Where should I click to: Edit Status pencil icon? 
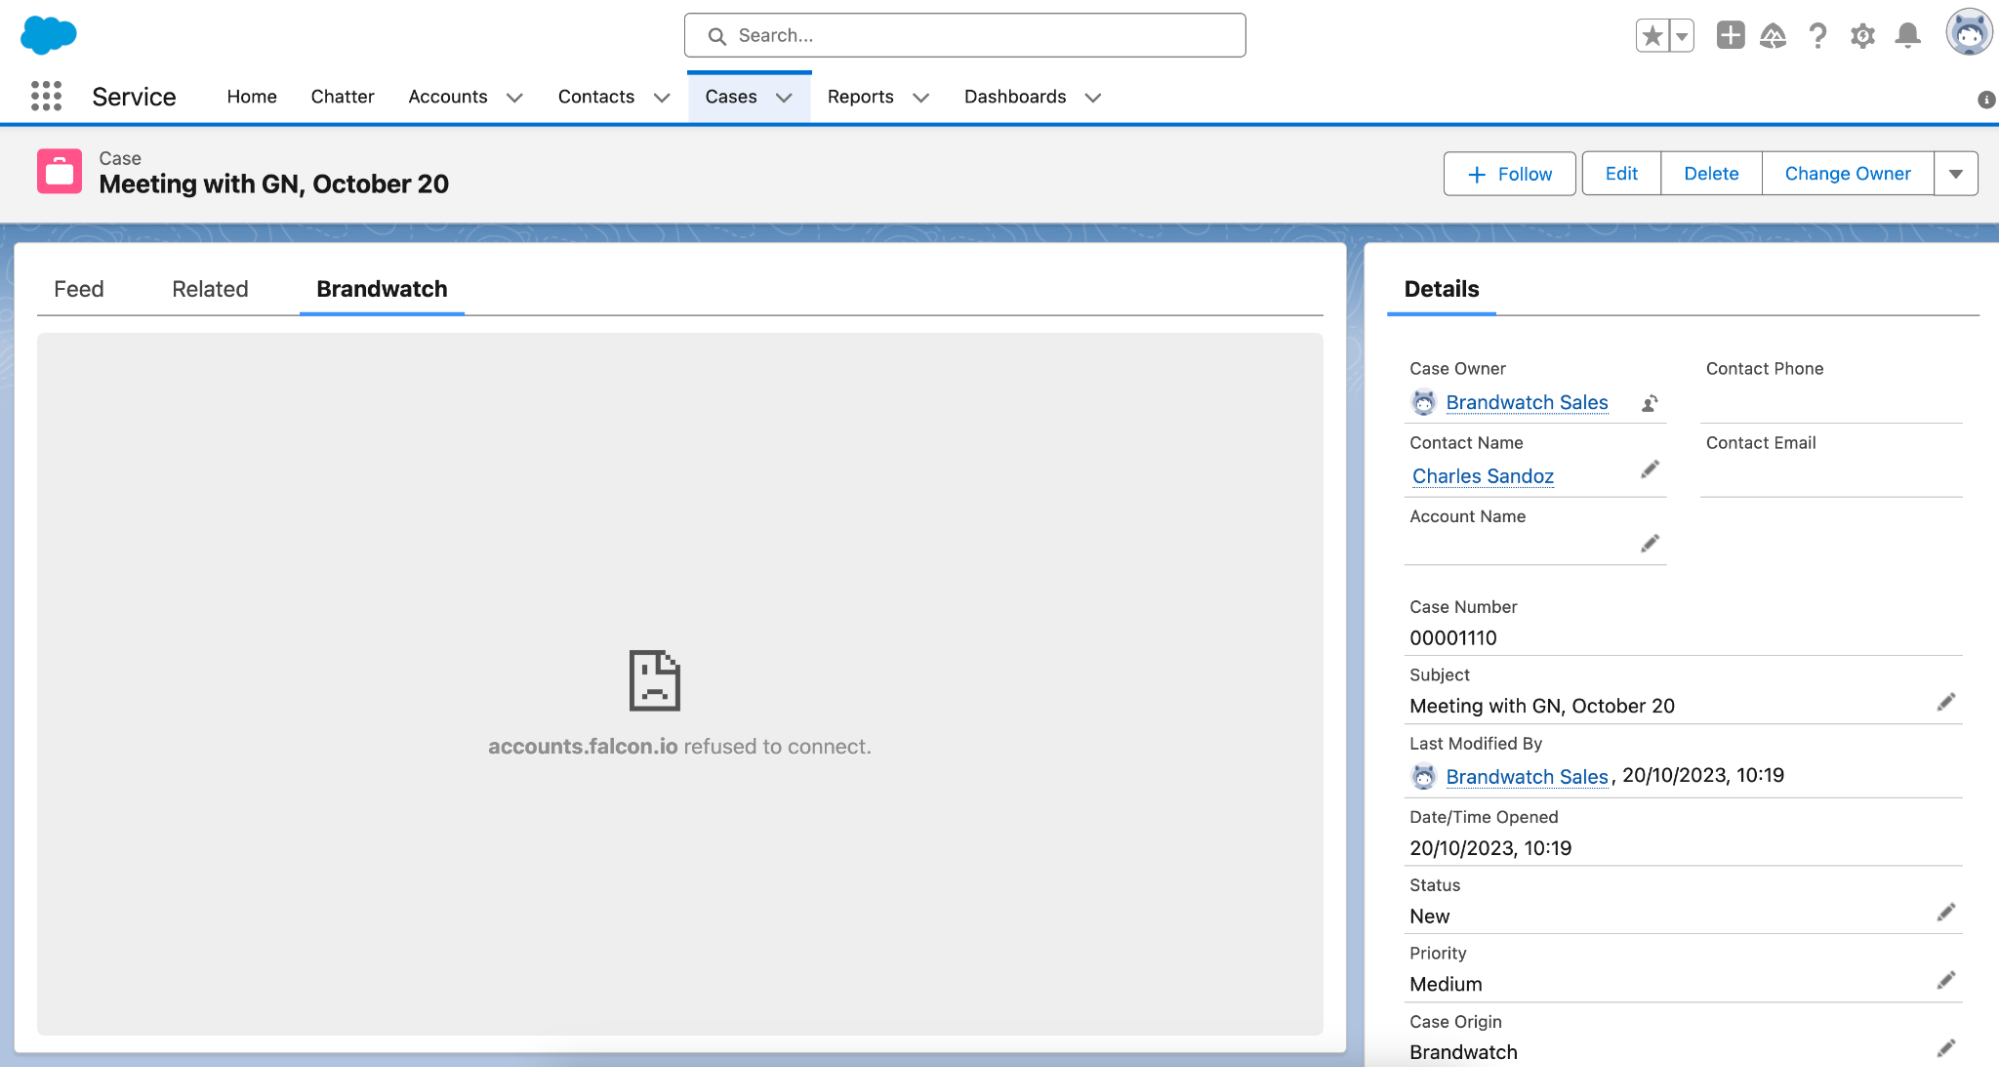click(x=1946, y=912)
